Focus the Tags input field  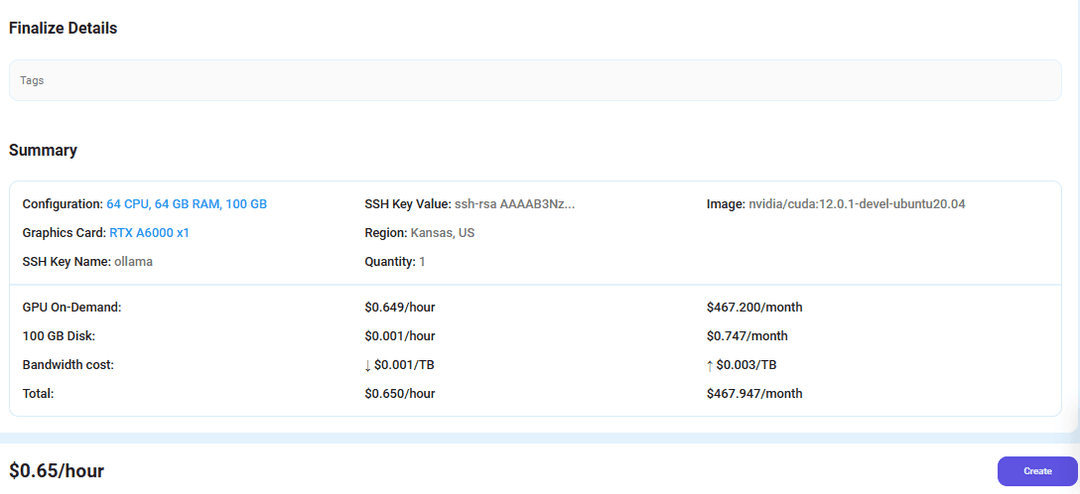tap(535, 81)
